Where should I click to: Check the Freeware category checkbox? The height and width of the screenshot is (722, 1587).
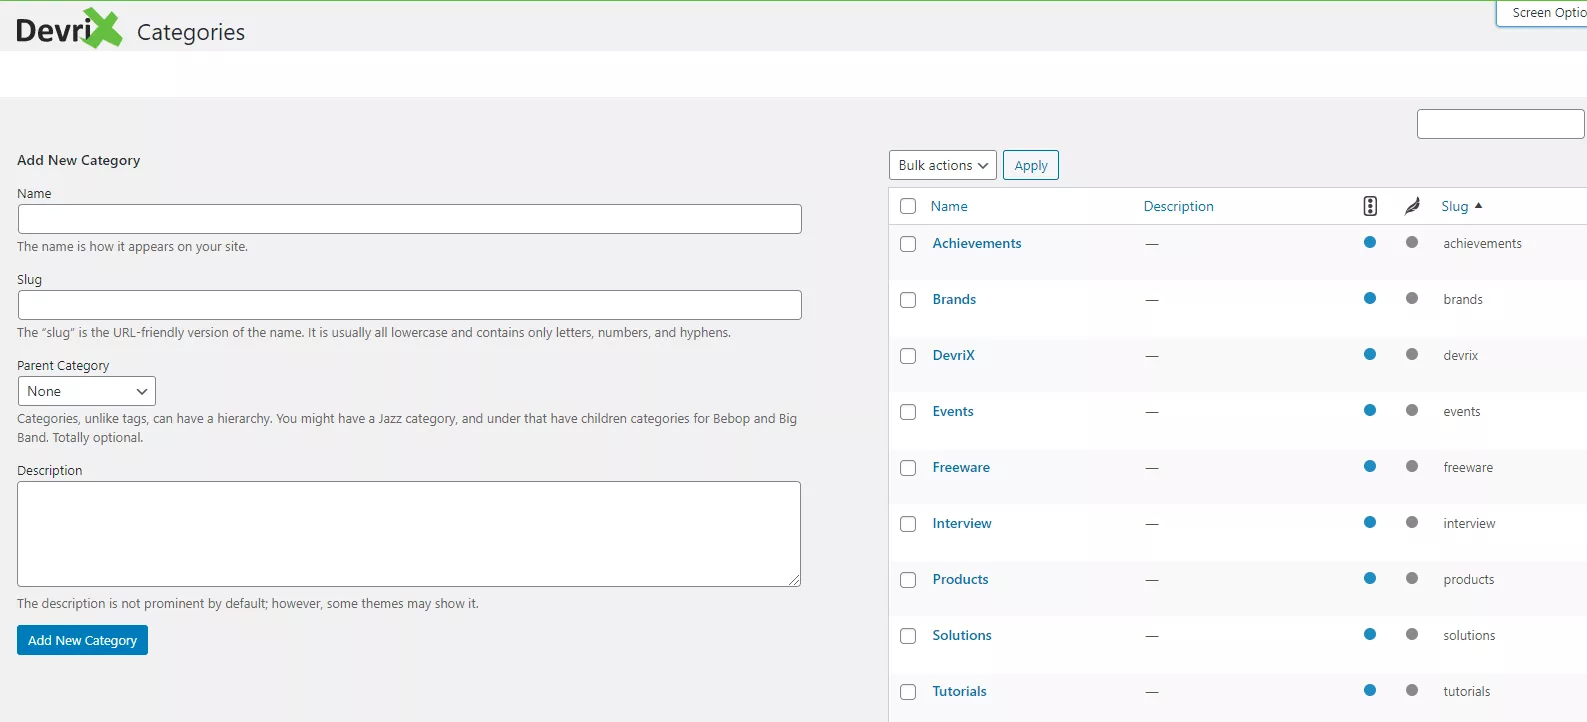point(908,468)
